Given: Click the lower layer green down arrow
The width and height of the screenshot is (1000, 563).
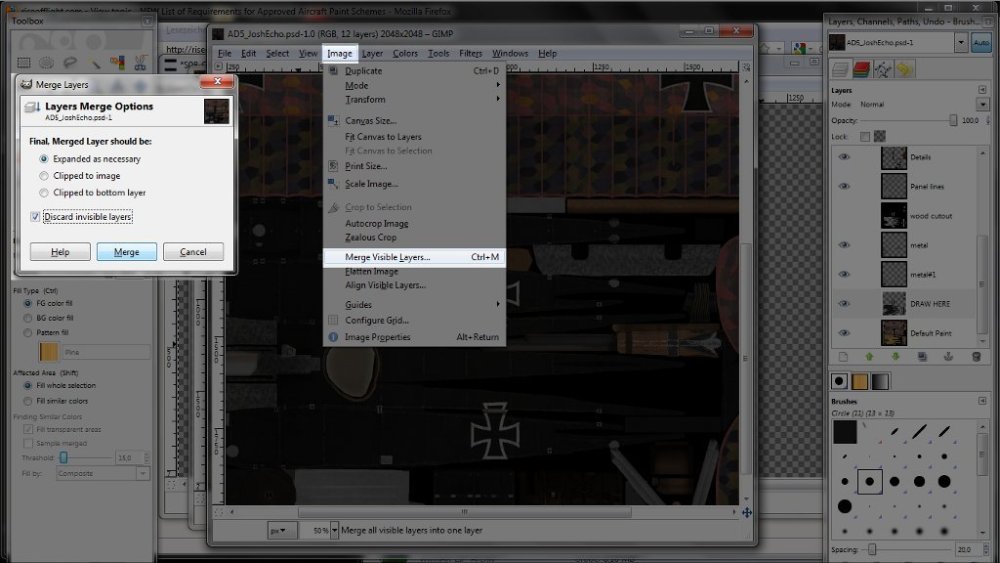Looking at the screenshot, I should click(896, 356).
